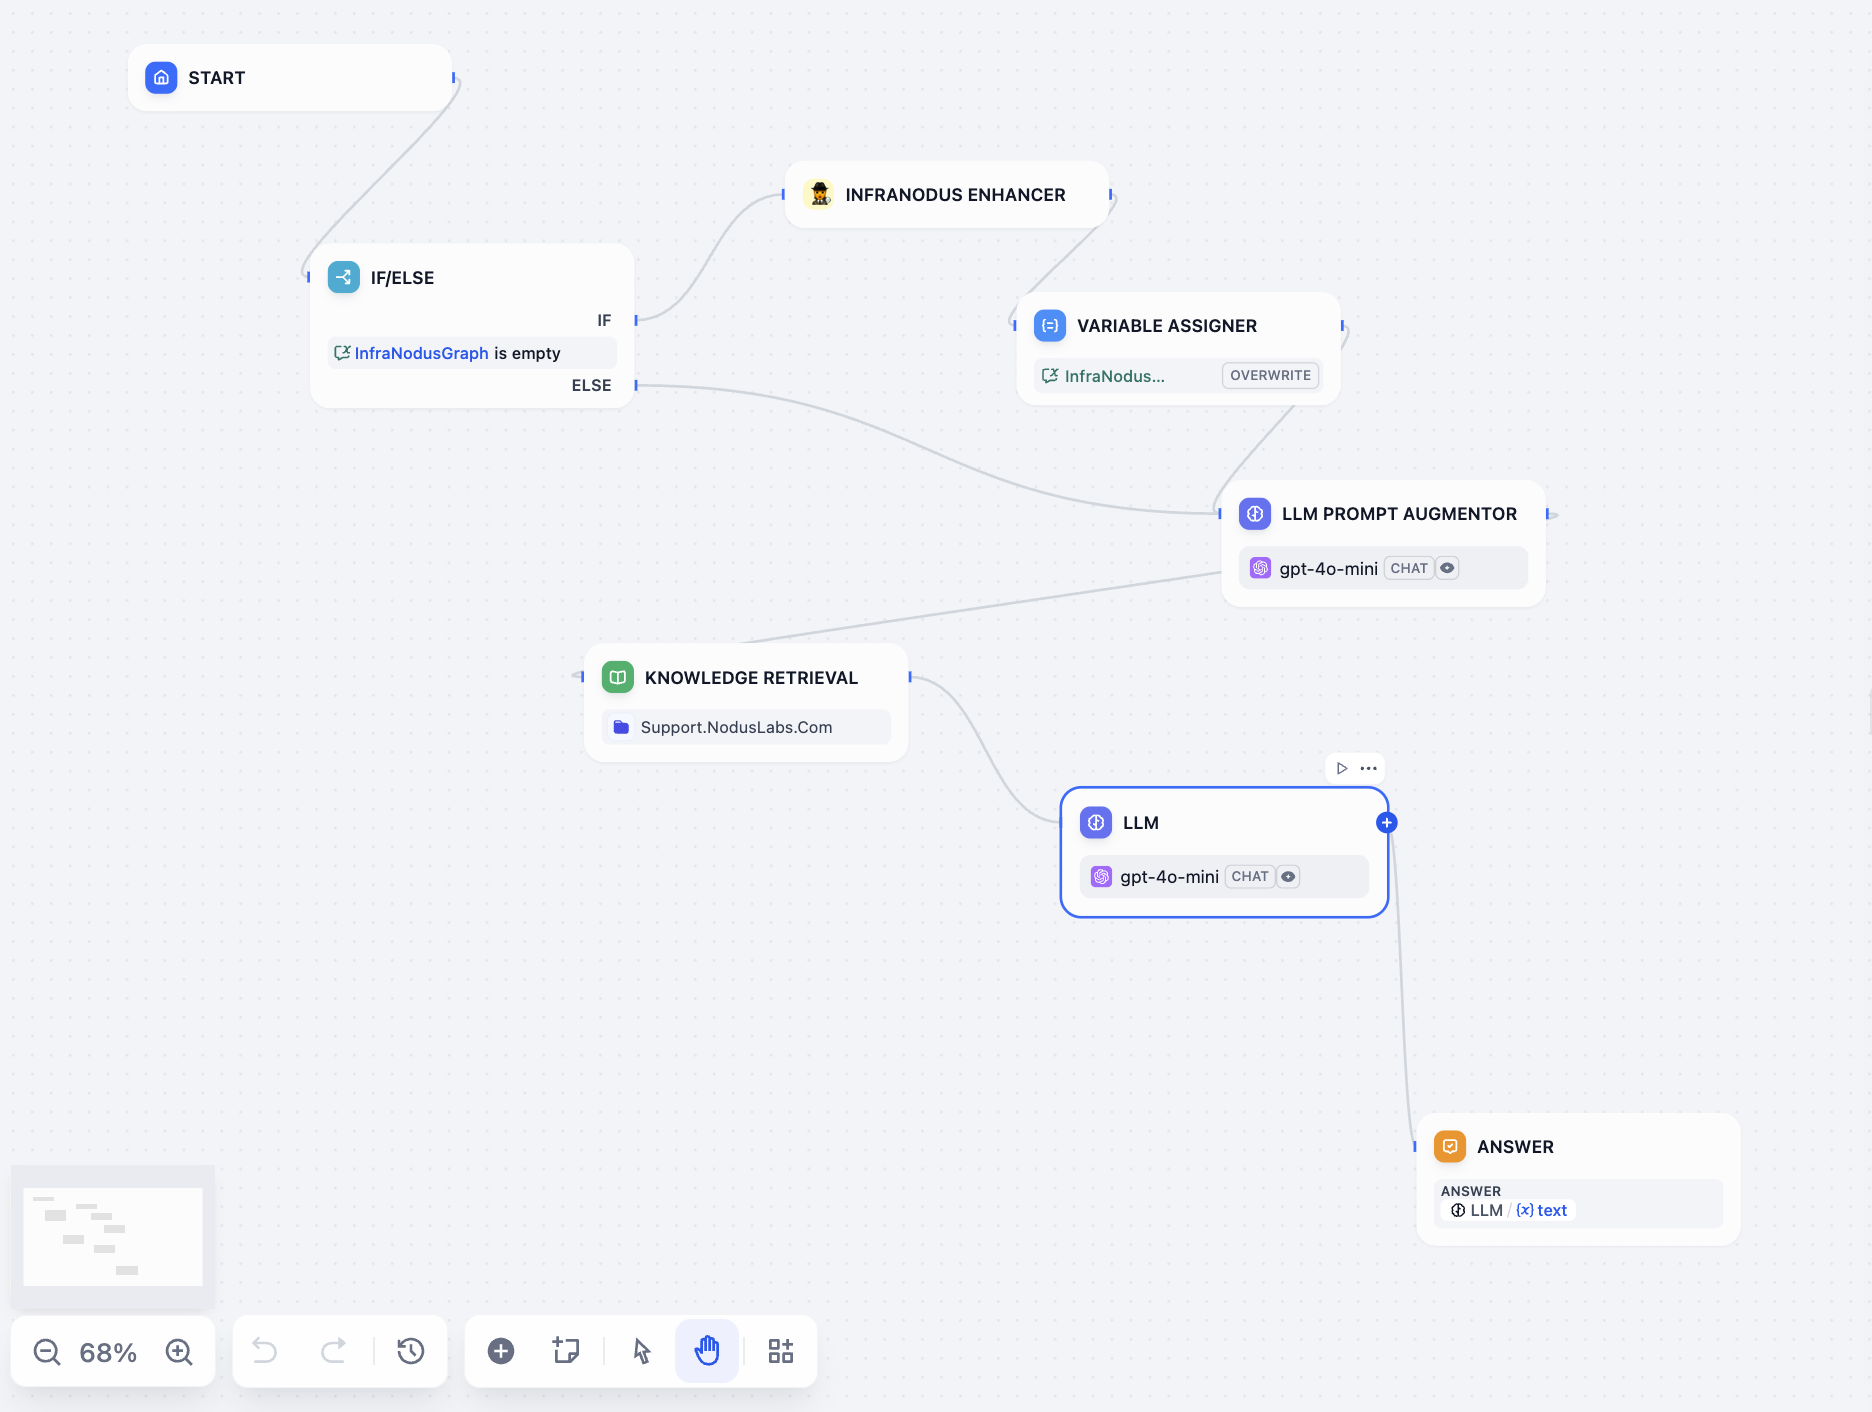The image size is (1872, 1412).
Task: Switch to pointer mode
Action: pos(642,1351)
